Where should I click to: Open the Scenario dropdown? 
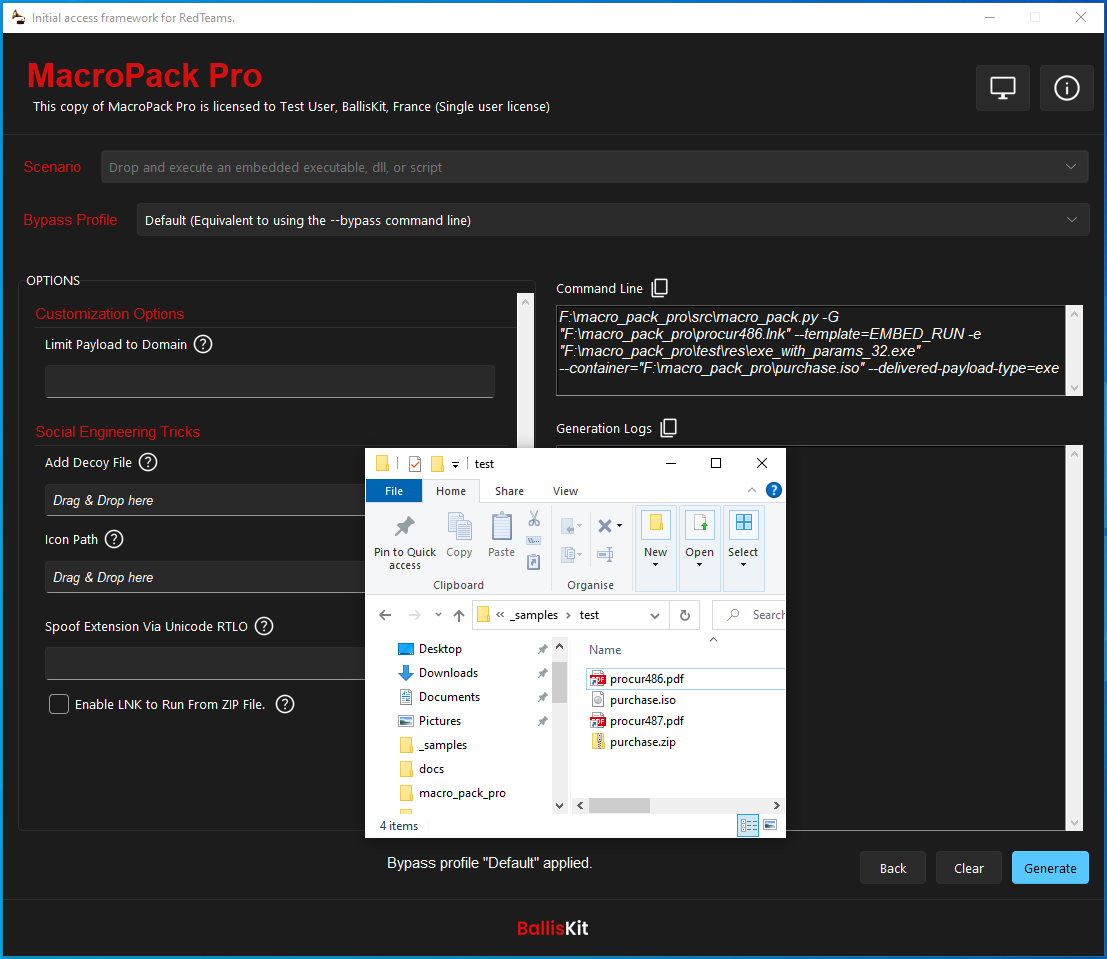pyautogui.click(x=594, y=167)
